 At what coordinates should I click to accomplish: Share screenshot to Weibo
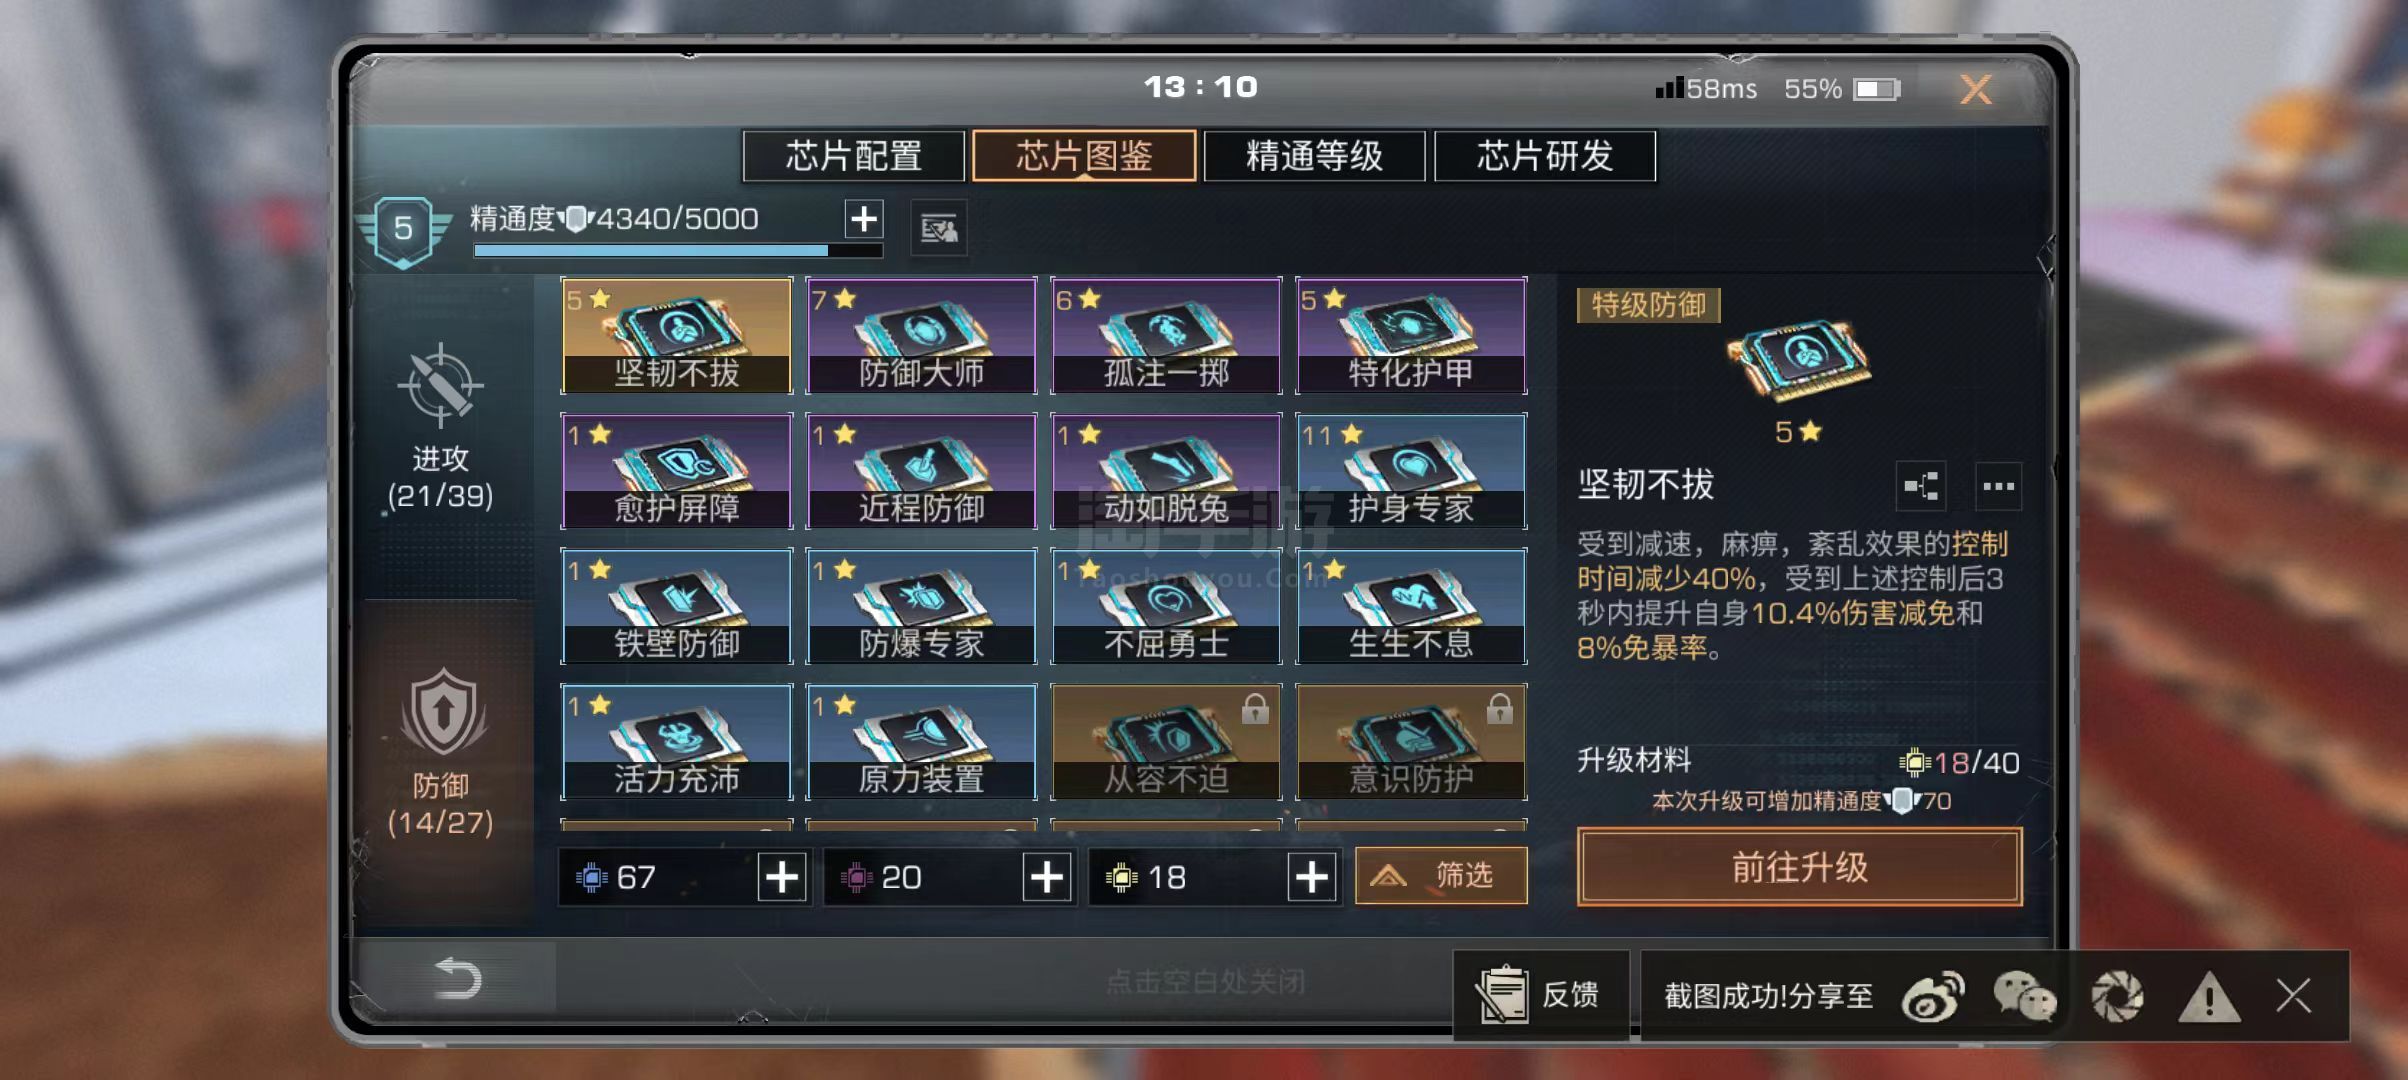click(1932, 996)
